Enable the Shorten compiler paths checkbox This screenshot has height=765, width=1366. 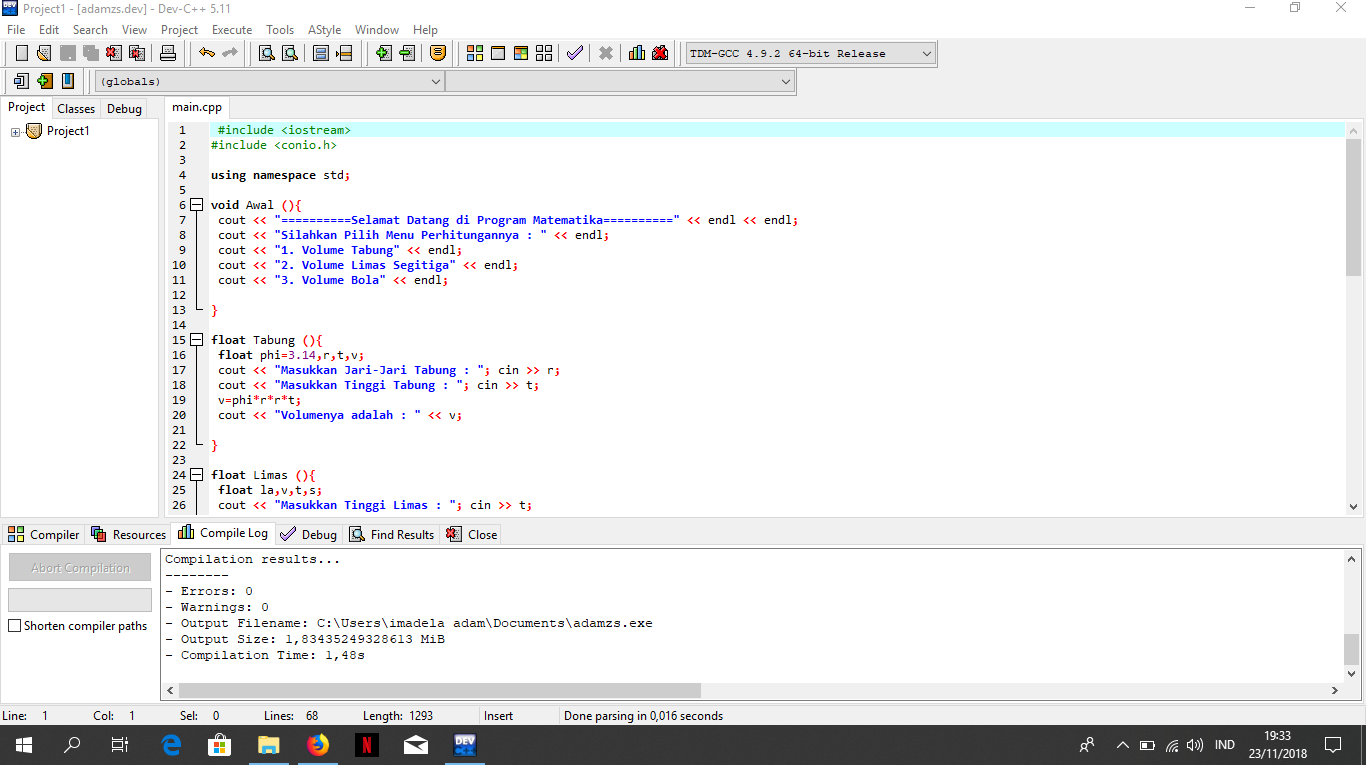click(14, 625)
